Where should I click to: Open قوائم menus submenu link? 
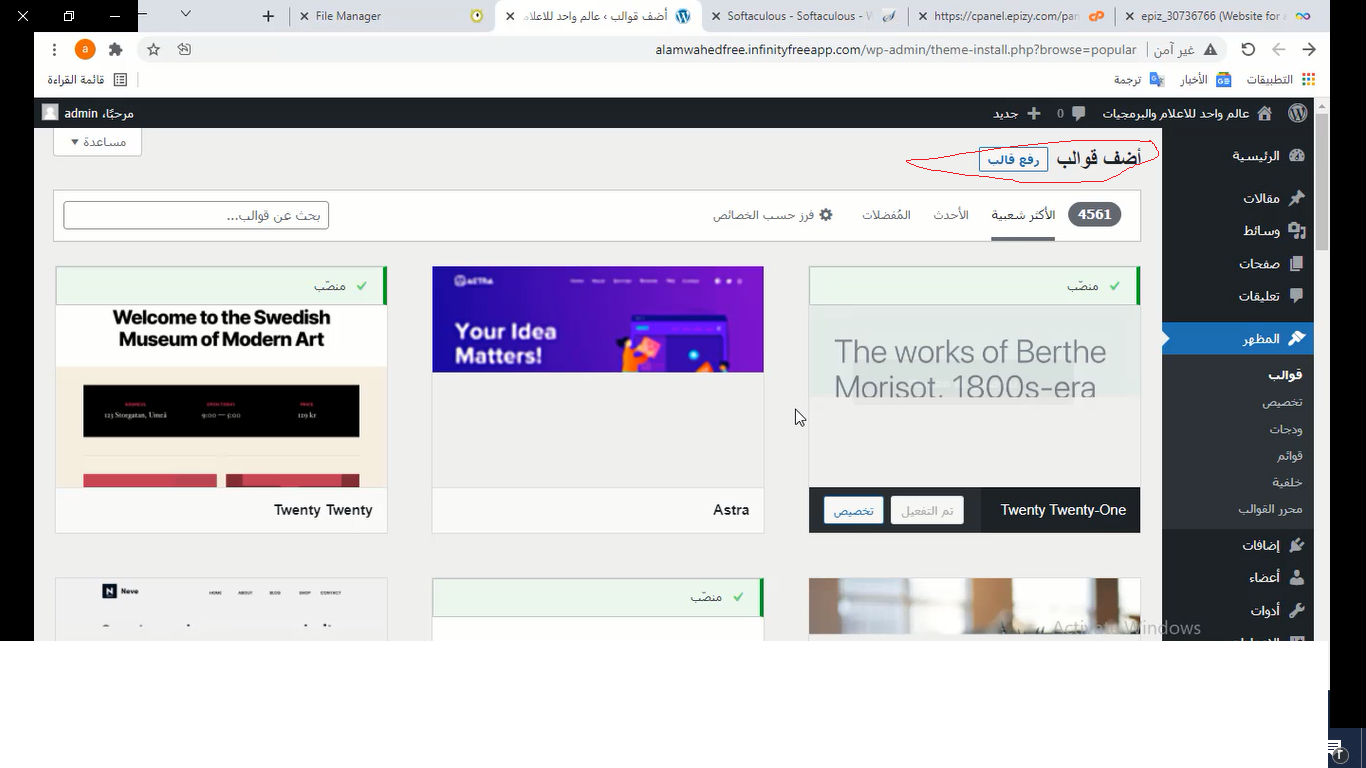[1290, 456]
